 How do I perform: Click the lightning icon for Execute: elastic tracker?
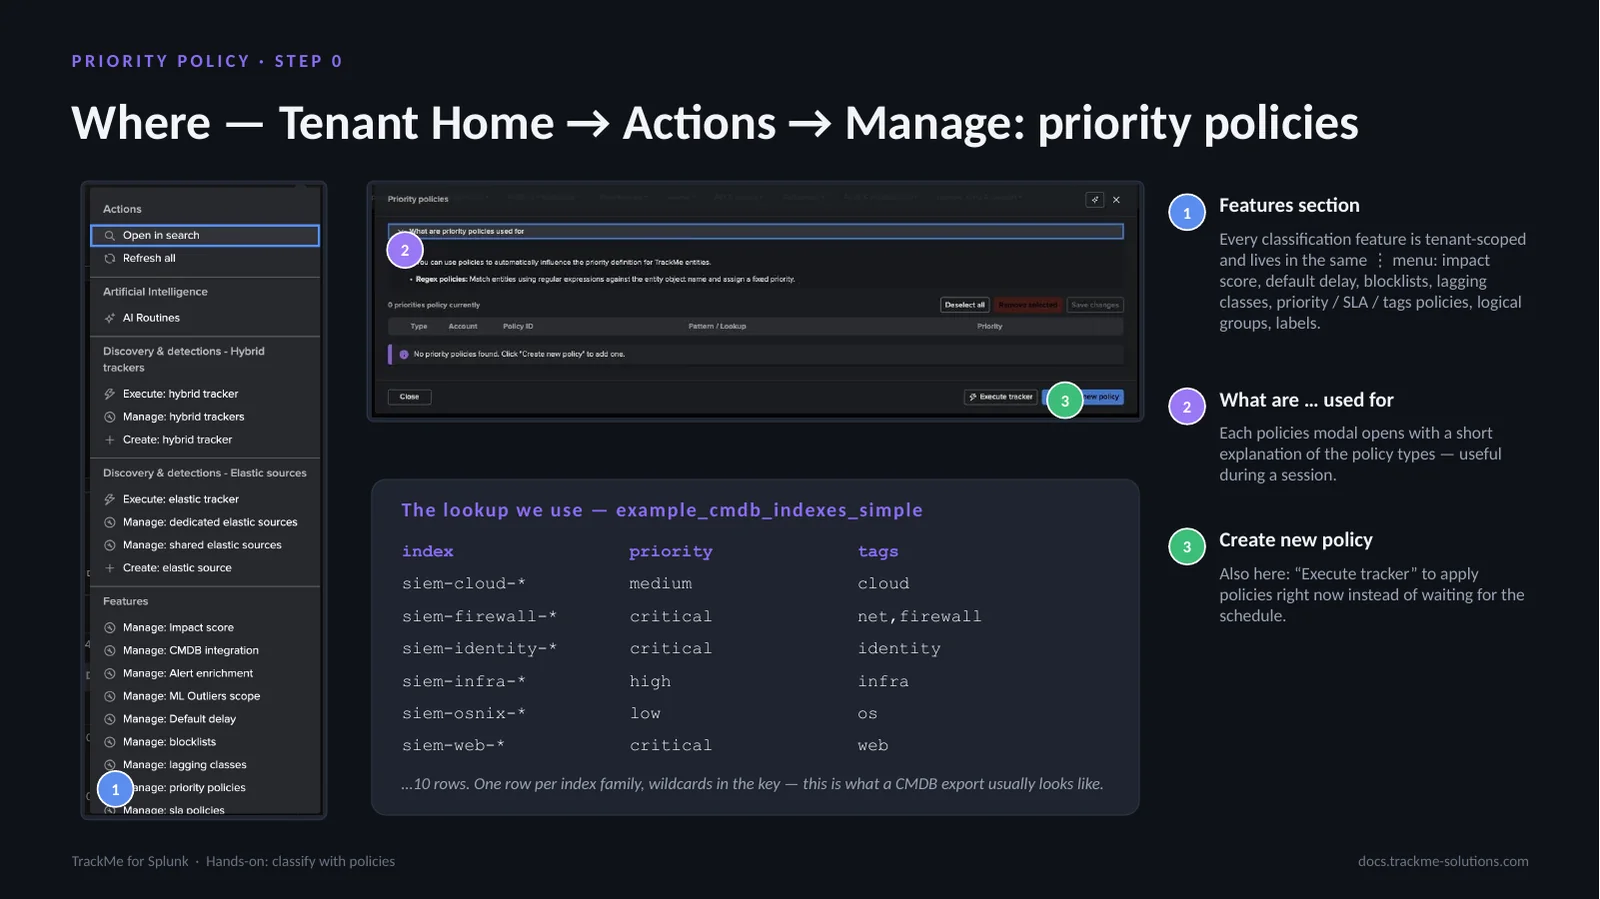point(110,499)
